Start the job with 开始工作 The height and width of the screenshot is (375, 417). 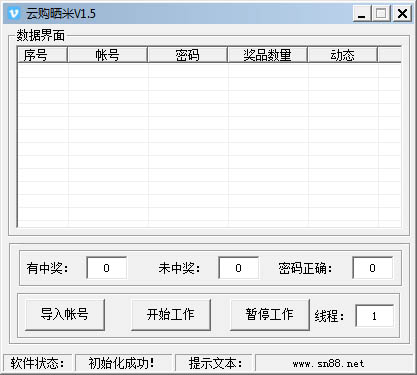click(x=171, y=314)
